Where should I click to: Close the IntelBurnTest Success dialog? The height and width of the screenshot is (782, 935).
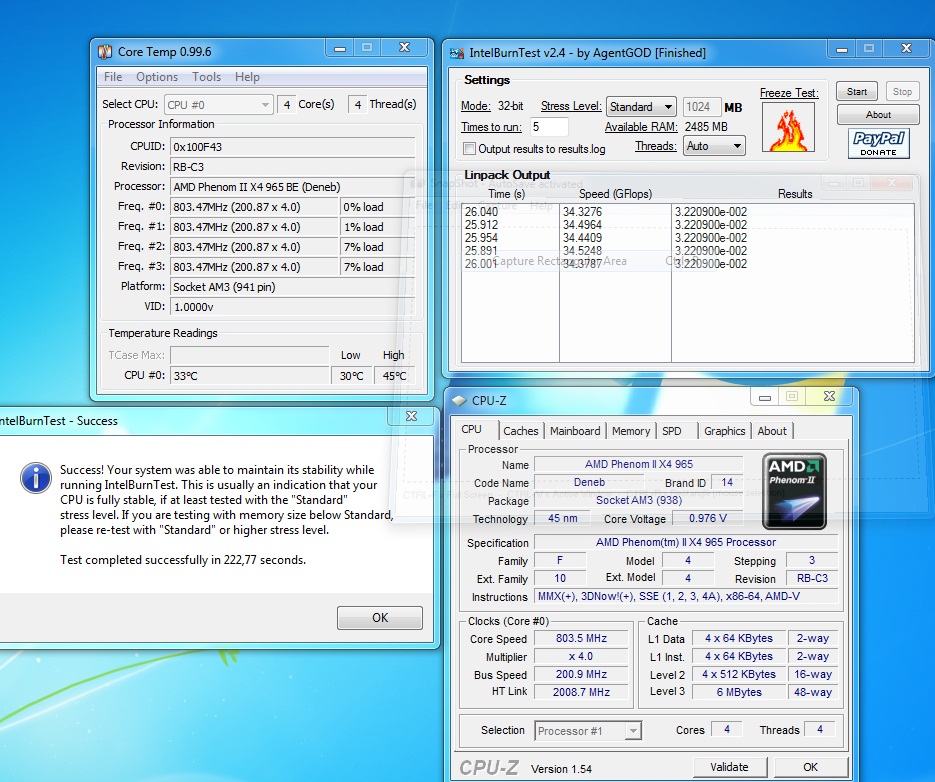tap(411, 416)
